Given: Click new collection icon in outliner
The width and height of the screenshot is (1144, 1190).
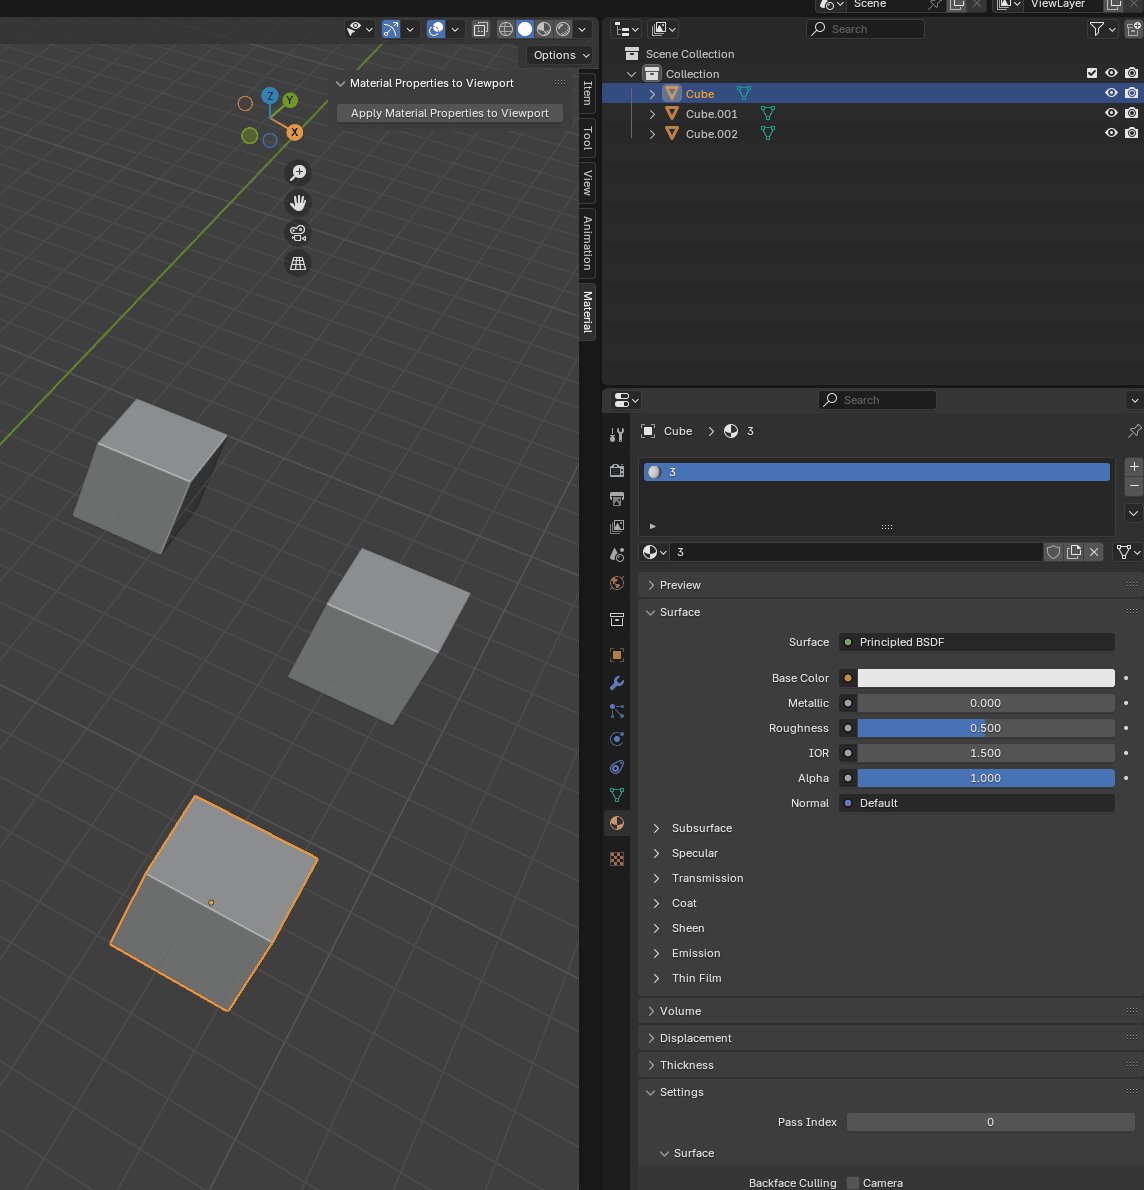Looking at the screenshot, I should pyautogui.click(x=1133, y=29).
